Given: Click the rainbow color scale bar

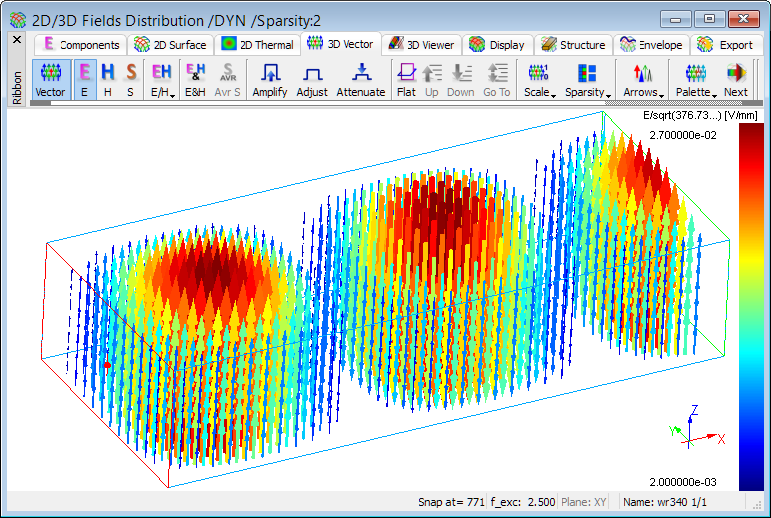Looking at the screenshot, I should point(750,307).
